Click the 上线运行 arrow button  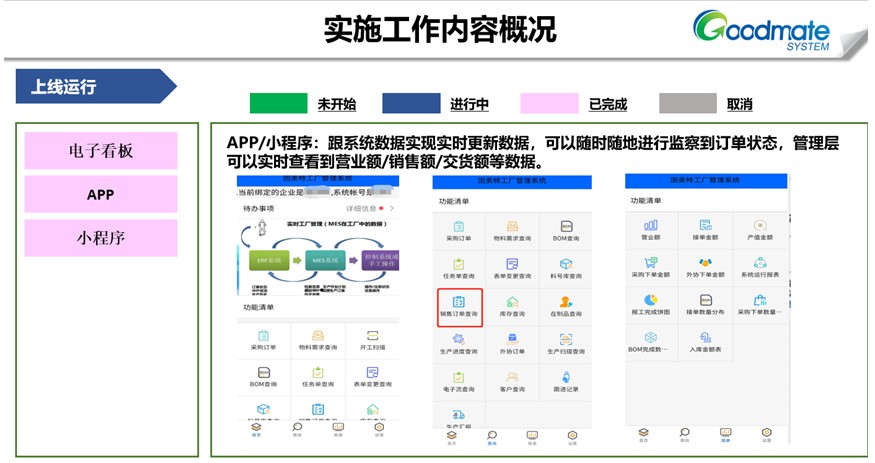coord(95,87)
